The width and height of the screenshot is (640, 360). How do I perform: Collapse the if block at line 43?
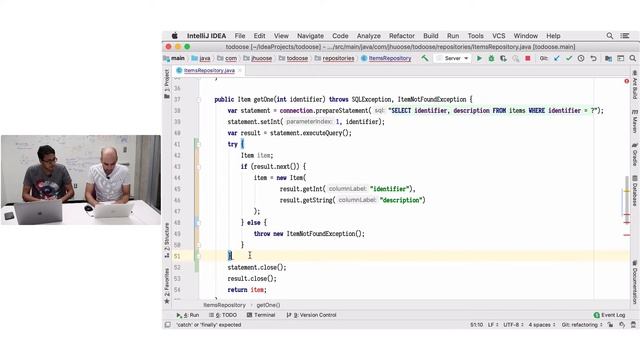click(x=198, y=167)
